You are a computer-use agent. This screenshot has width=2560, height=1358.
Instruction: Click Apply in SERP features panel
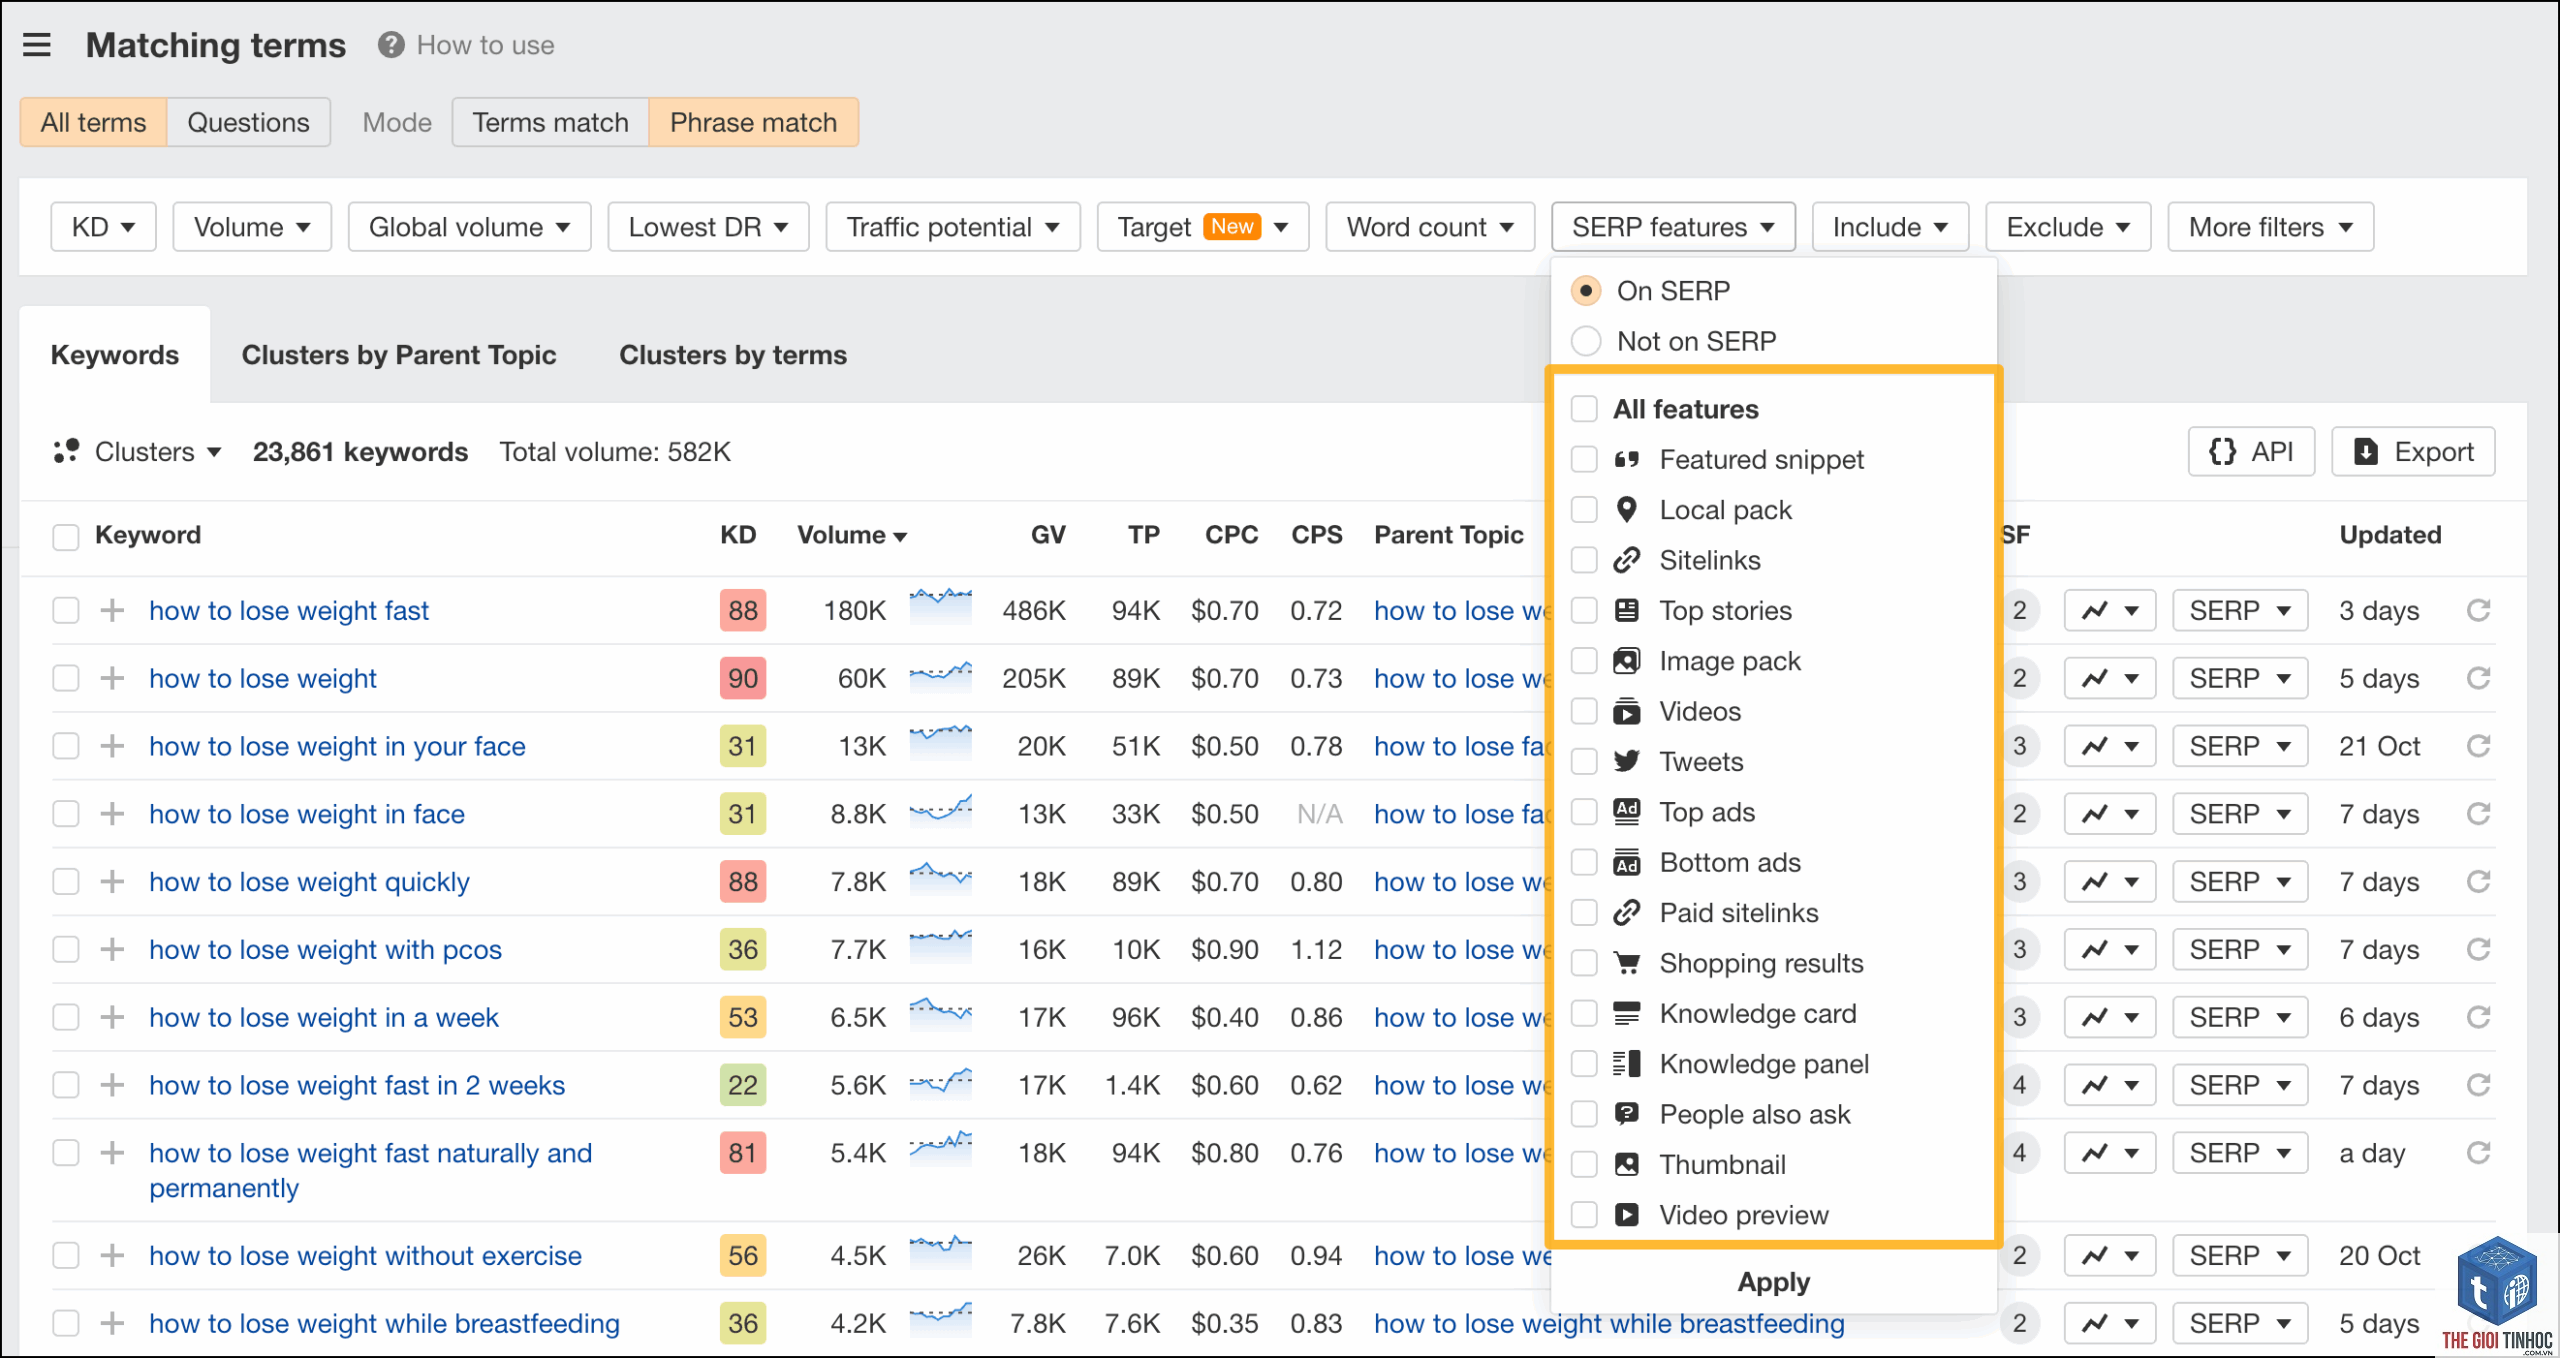[x=1774, y=1282]
